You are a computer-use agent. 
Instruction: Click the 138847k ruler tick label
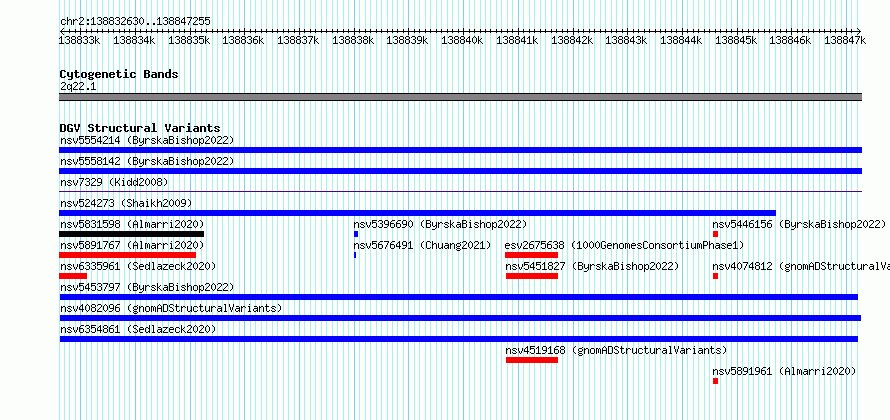(x=845, y=40)
